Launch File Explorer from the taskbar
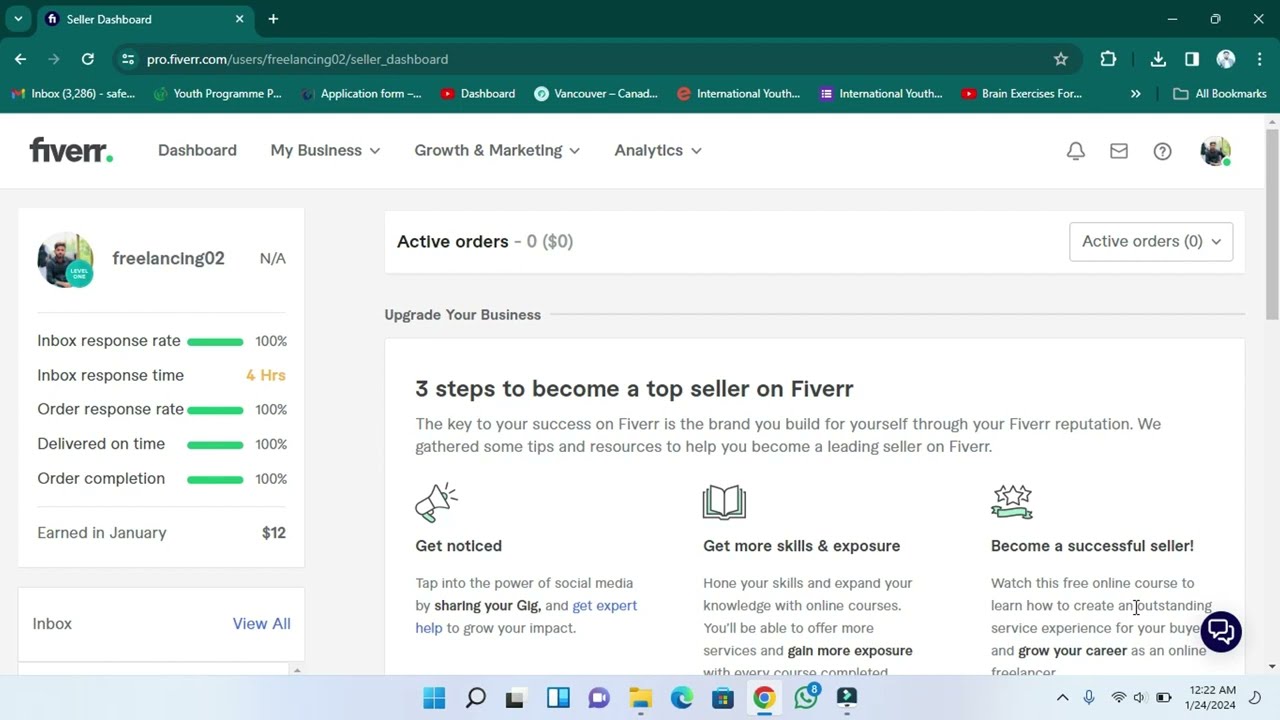 pos(640,698)
